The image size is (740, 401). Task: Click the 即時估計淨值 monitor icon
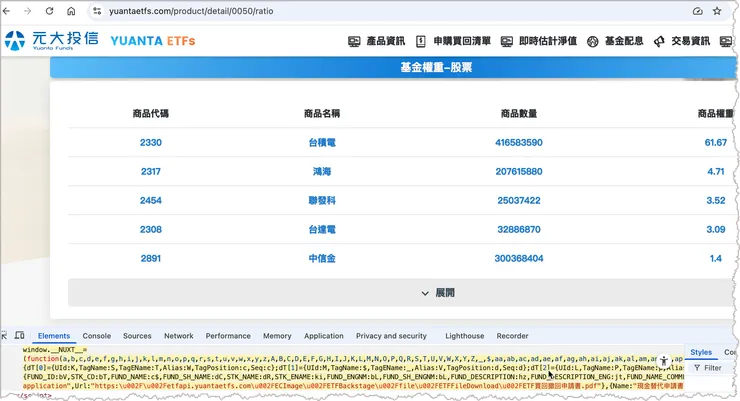pyautogui.click(x=506, y=42)
